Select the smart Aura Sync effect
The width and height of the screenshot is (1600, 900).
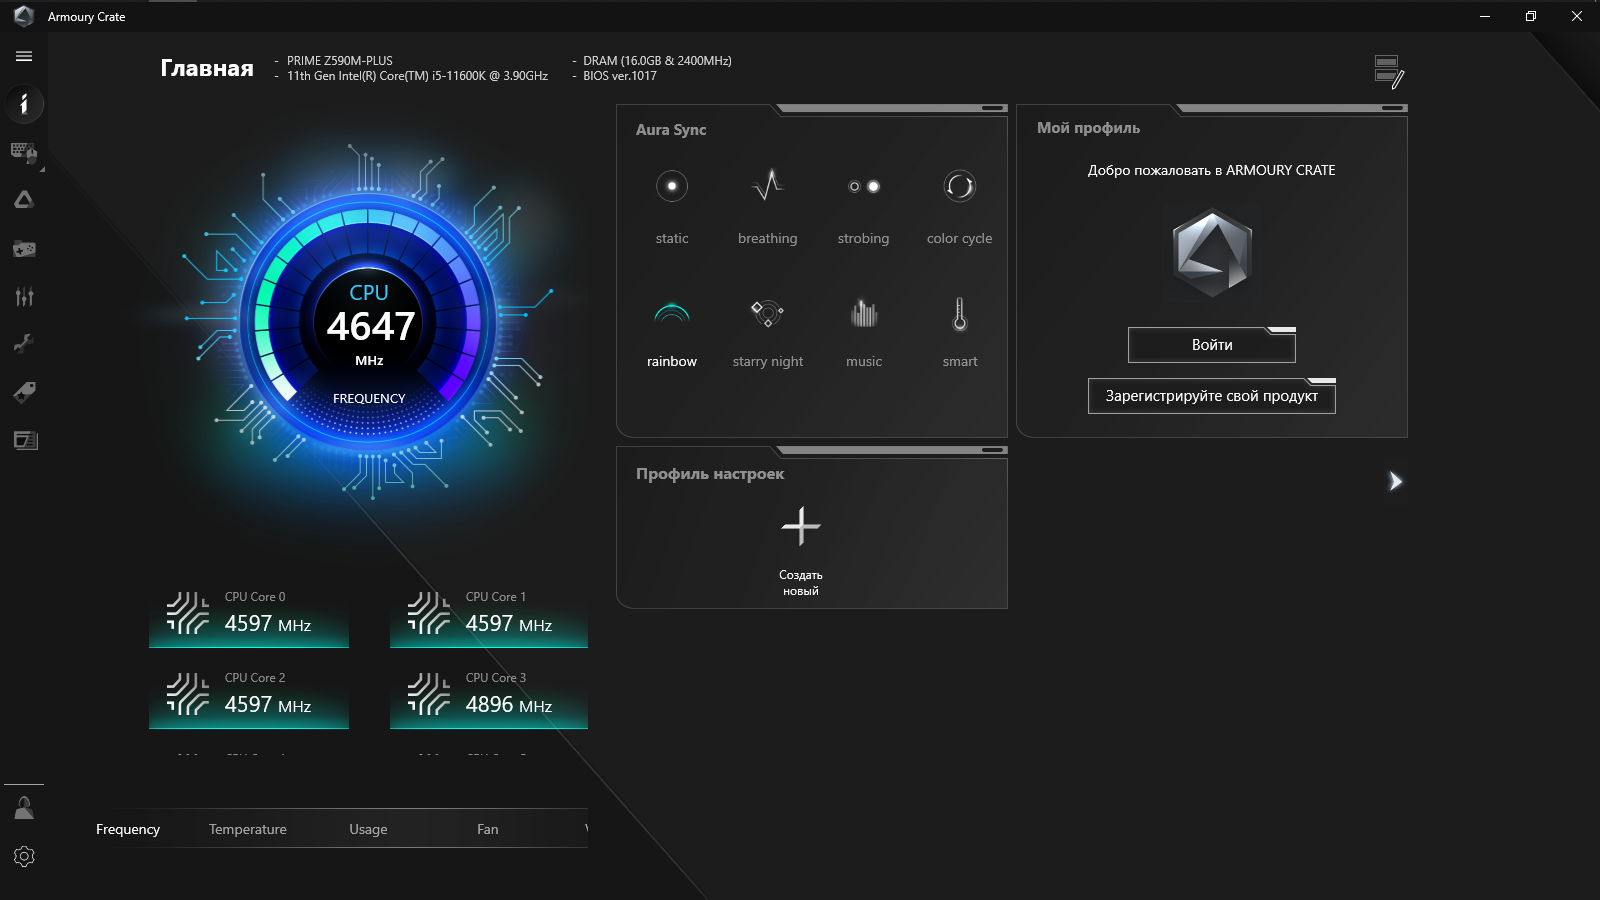tap(960, 332)
